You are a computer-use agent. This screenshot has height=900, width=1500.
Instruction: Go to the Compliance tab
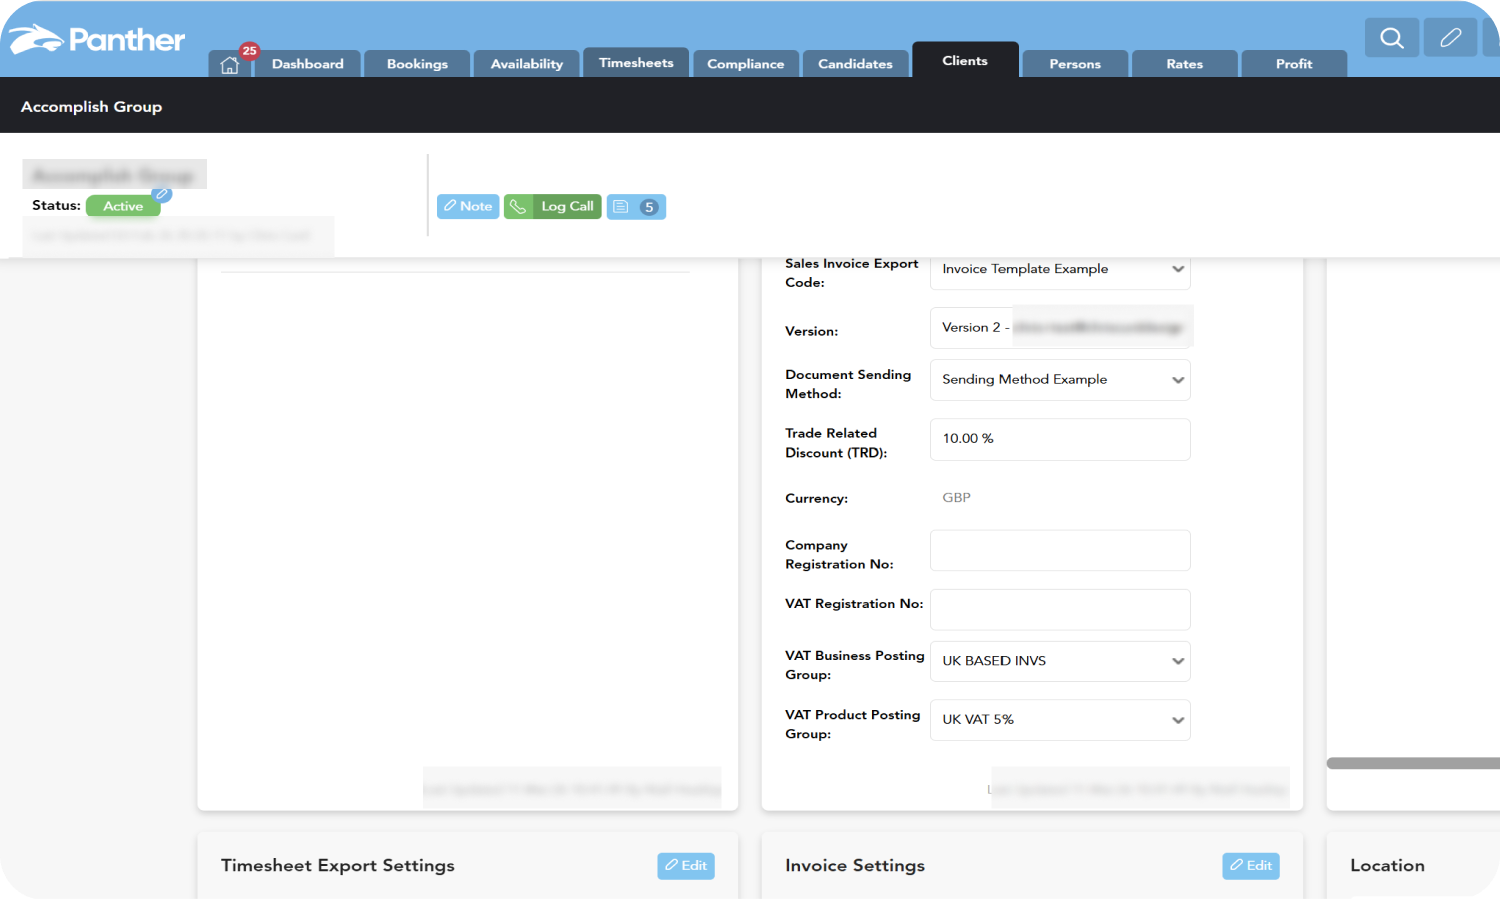[745, 64]
